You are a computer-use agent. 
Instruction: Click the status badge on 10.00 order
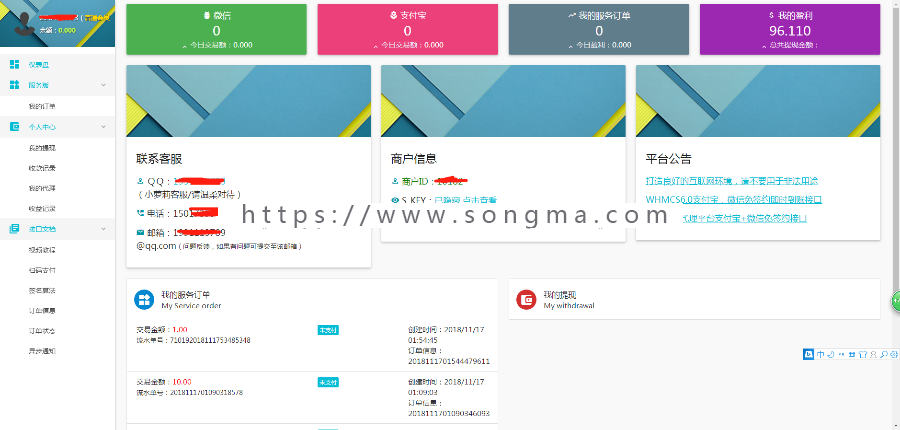328,382
